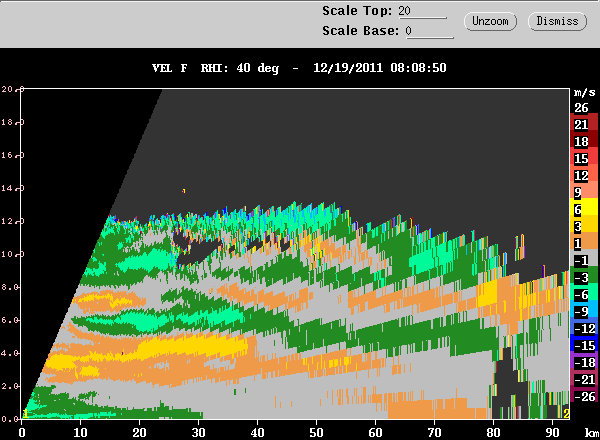Click the 26 m/s legend label

tap(581, 108)
